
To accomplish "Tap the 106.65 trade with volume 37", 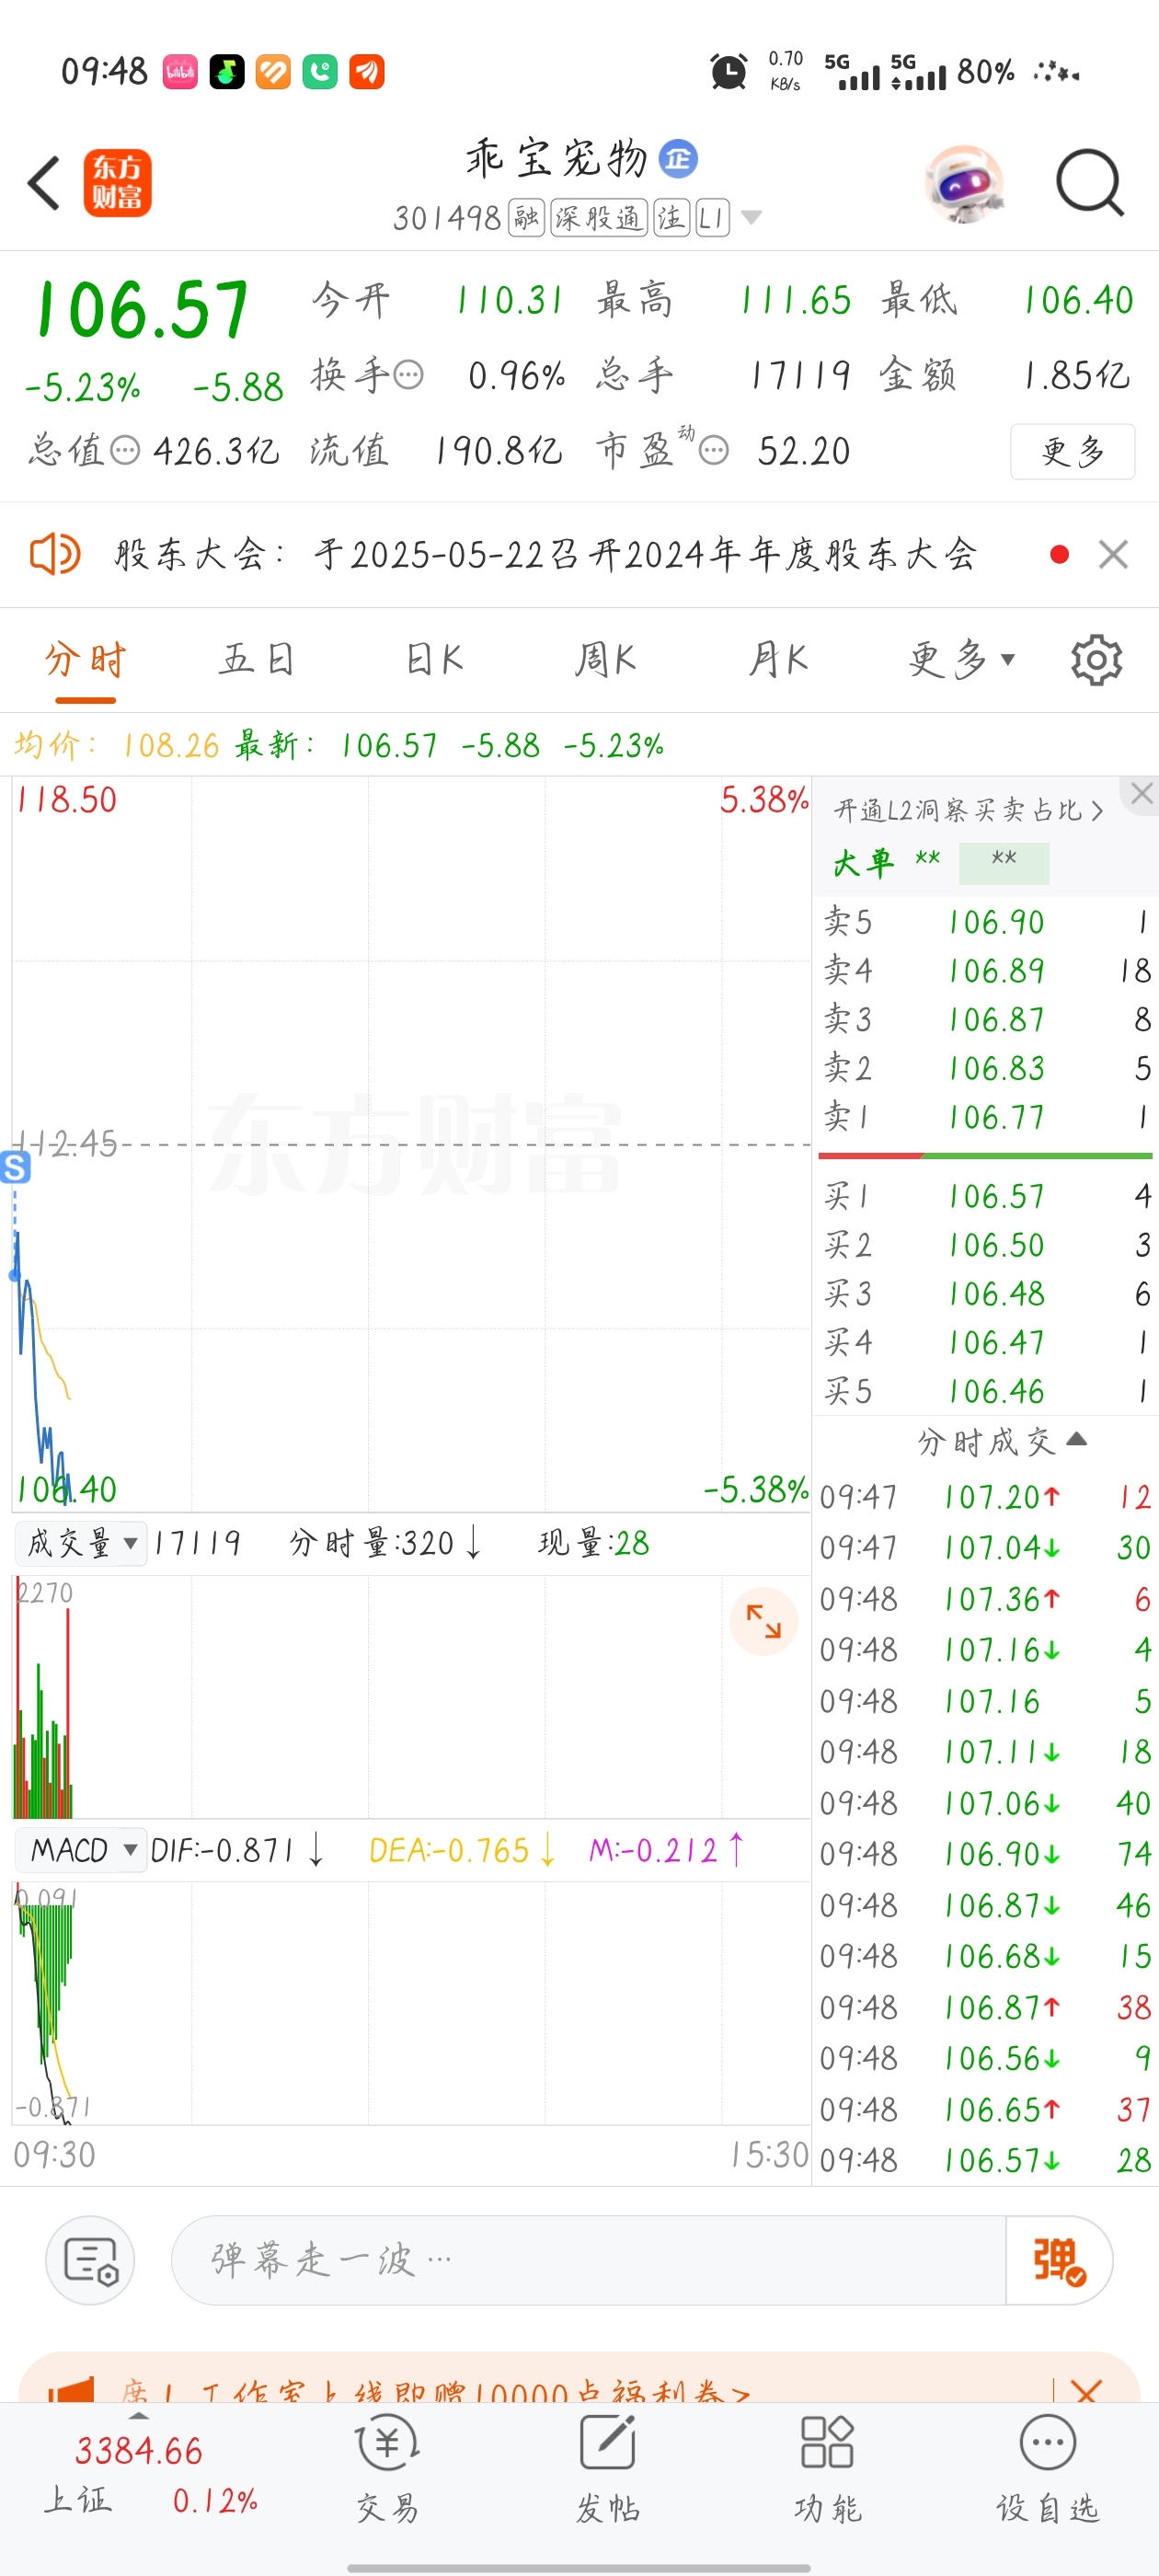I will tap(986, 2109).
